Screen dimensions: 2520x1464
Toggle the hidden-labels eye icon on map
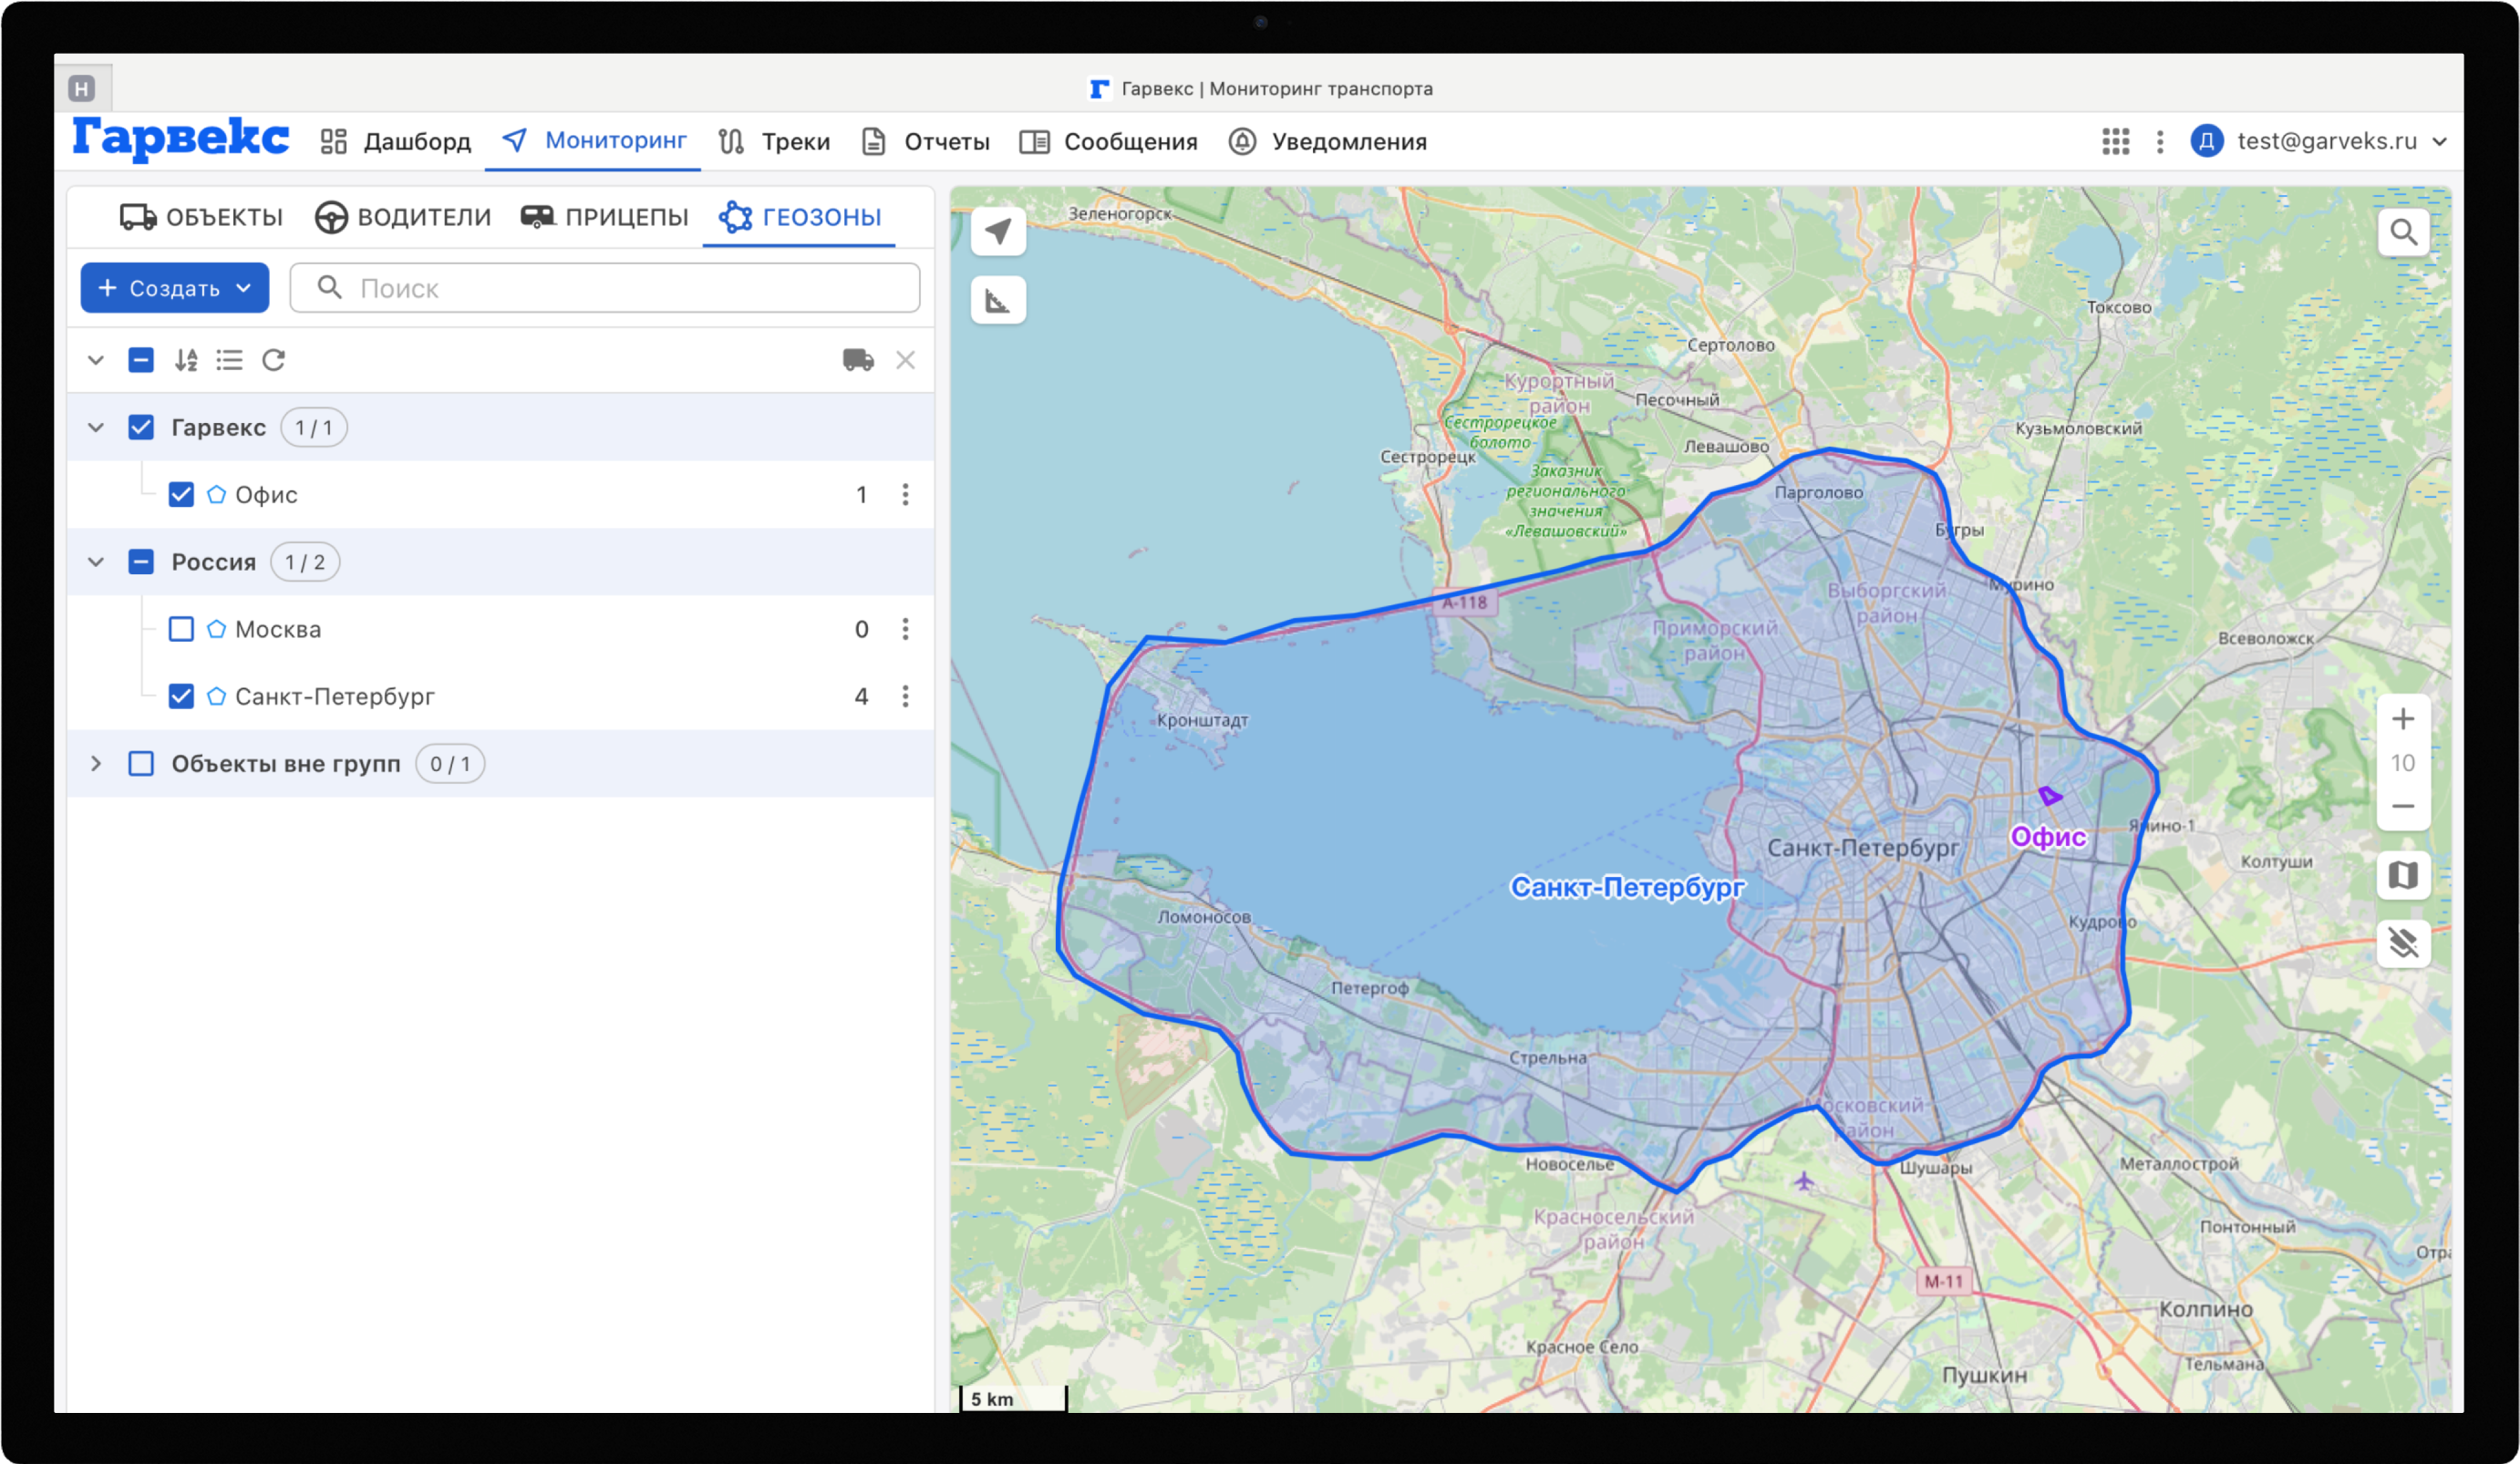coord(2403,943)
